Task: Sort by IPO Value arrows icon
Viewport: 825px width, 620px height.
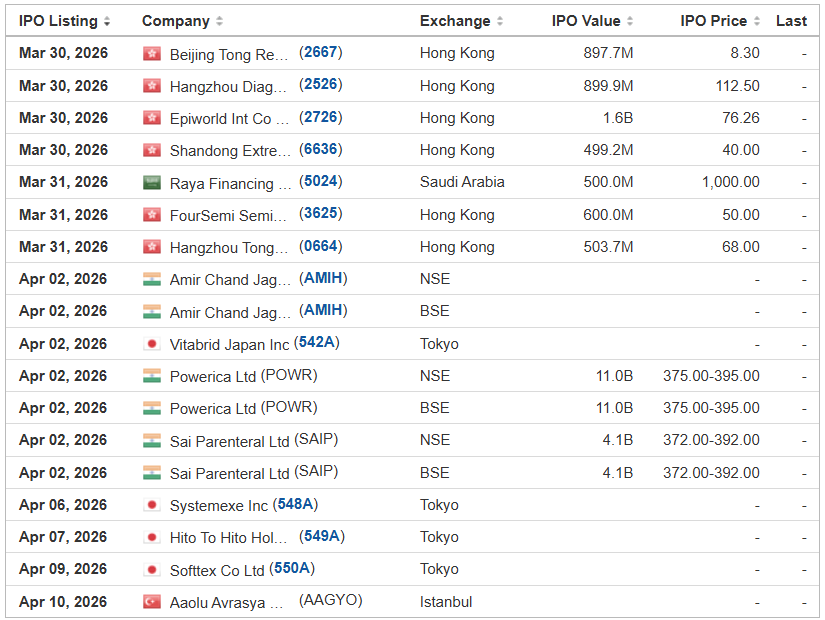Action: click(x=630, y=21)
